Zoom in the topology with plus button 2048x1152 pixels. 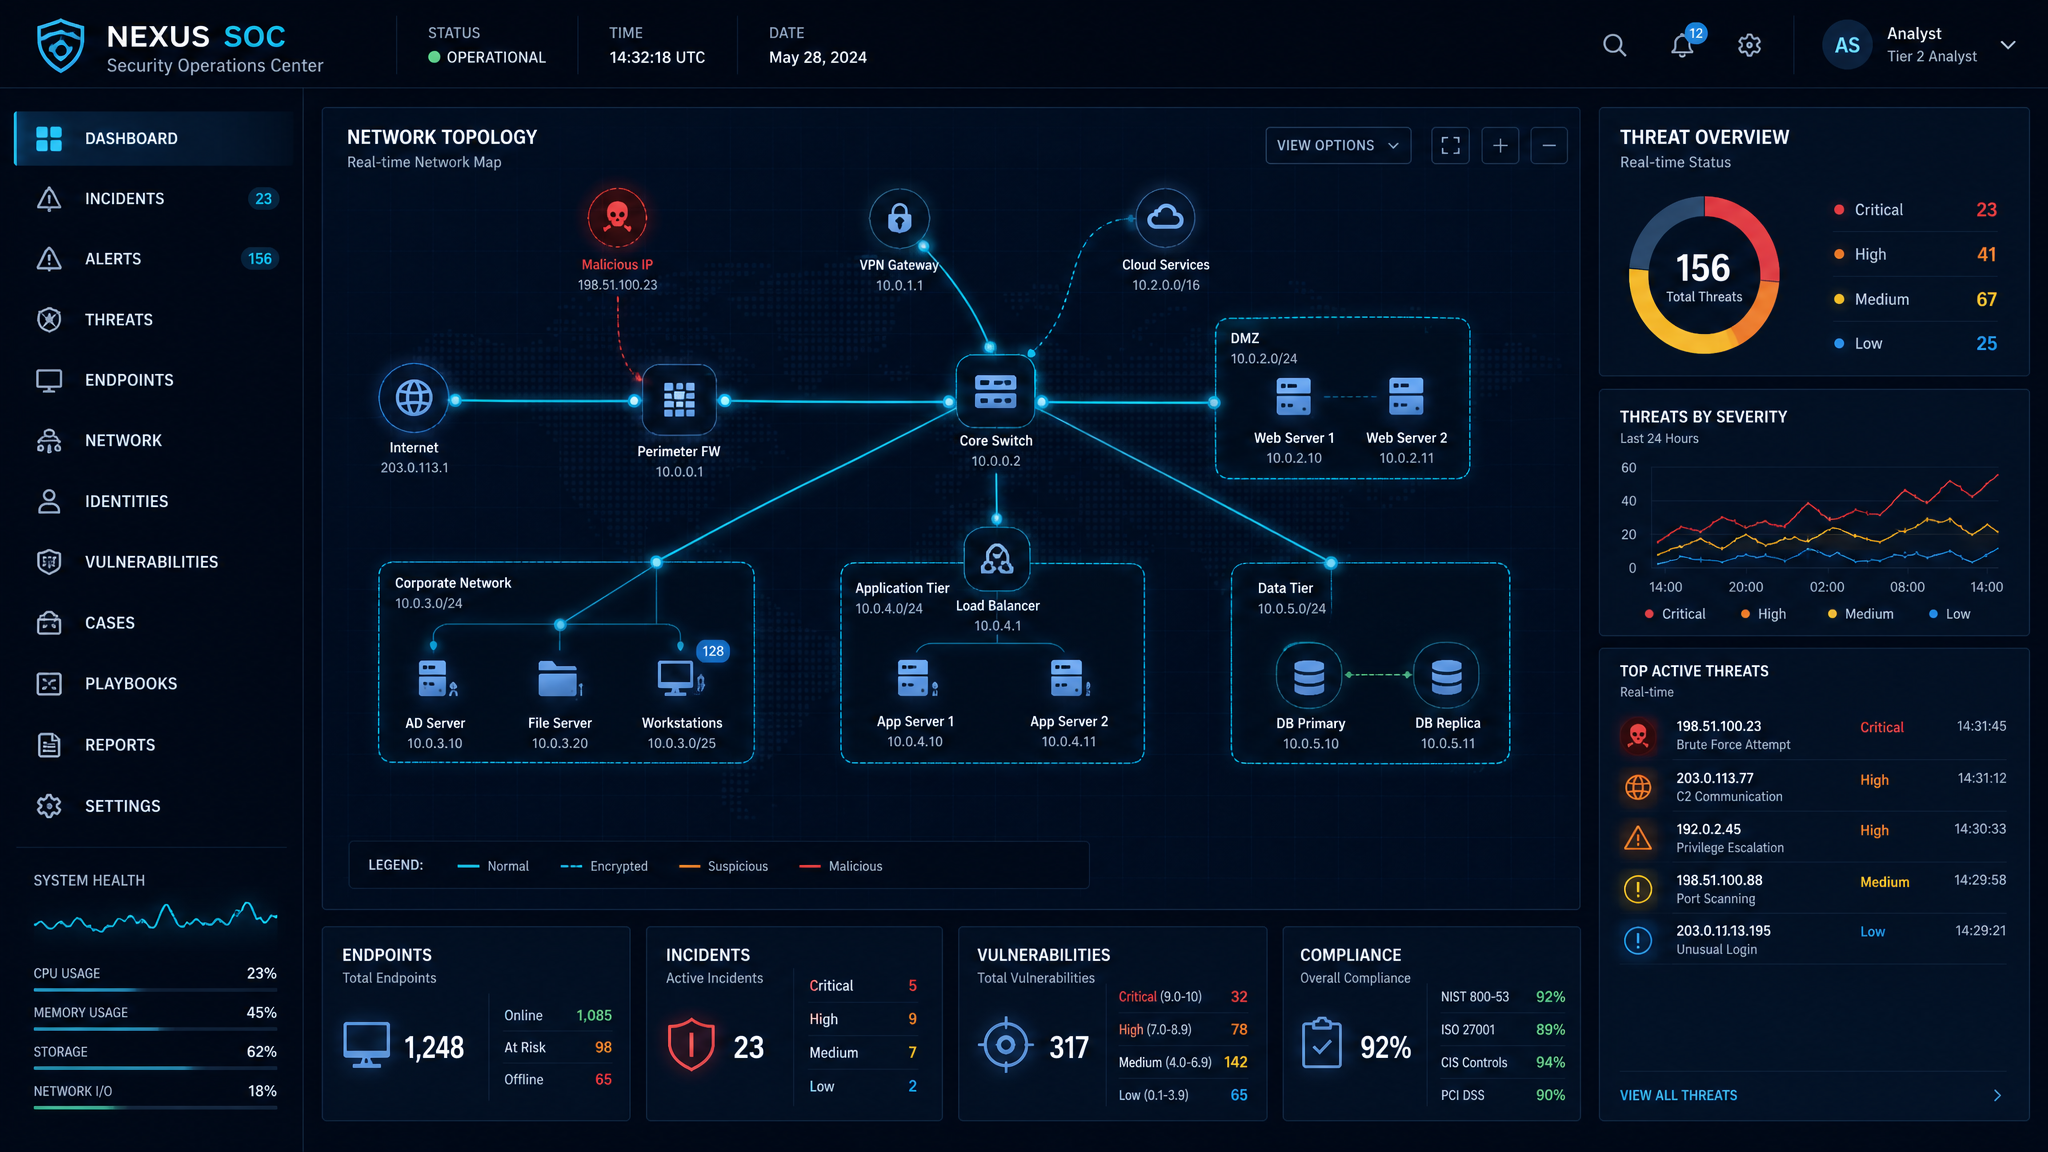pyautogui.click(x=1500, y=146)
